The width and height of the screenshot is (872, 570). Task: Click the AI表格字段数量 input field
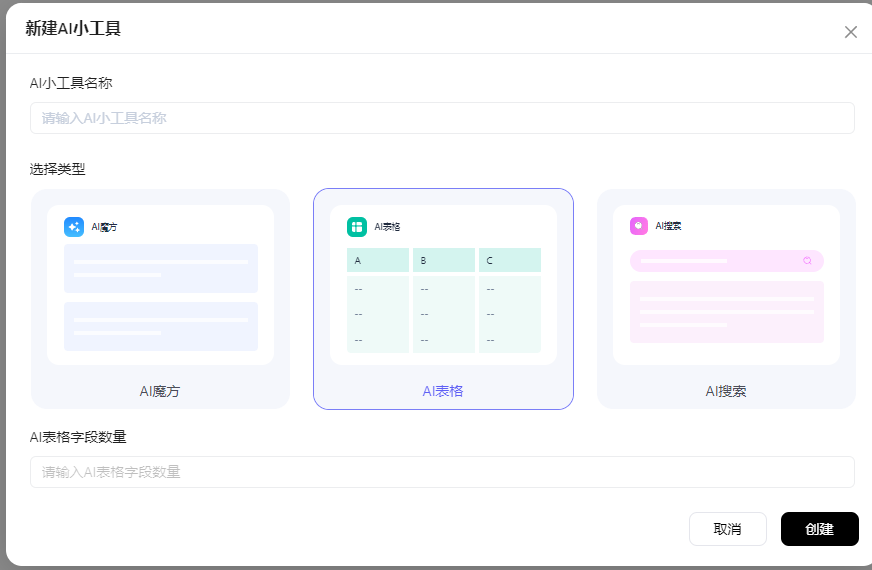click(x=442, y=472)
